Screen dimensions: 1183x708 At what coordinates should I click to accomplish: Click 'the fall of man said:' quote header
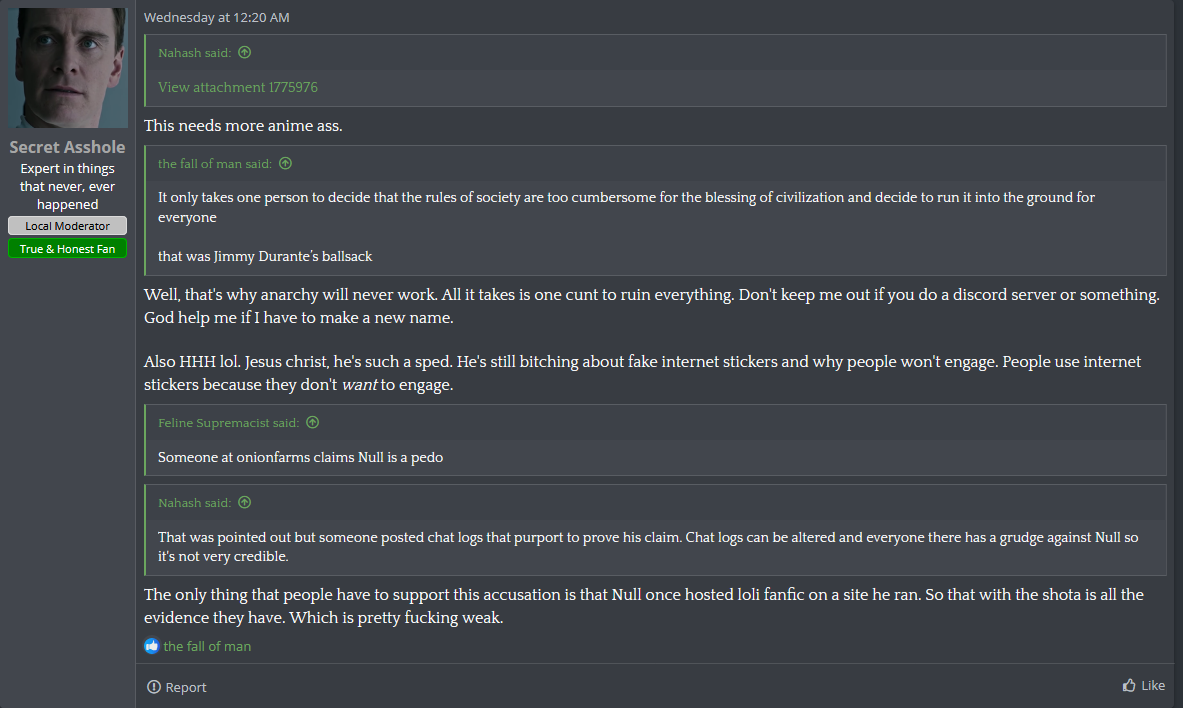pos(215,164)
